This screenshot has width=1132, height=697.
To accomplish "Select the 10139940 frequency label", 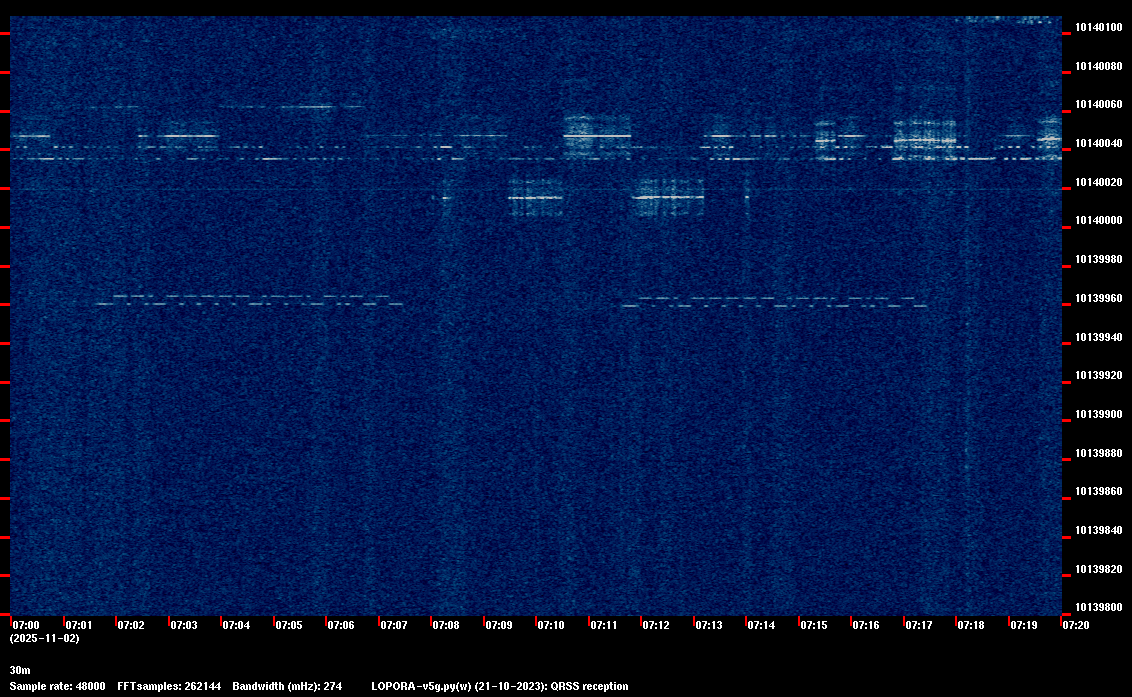I will click(x=1099, y=337).
